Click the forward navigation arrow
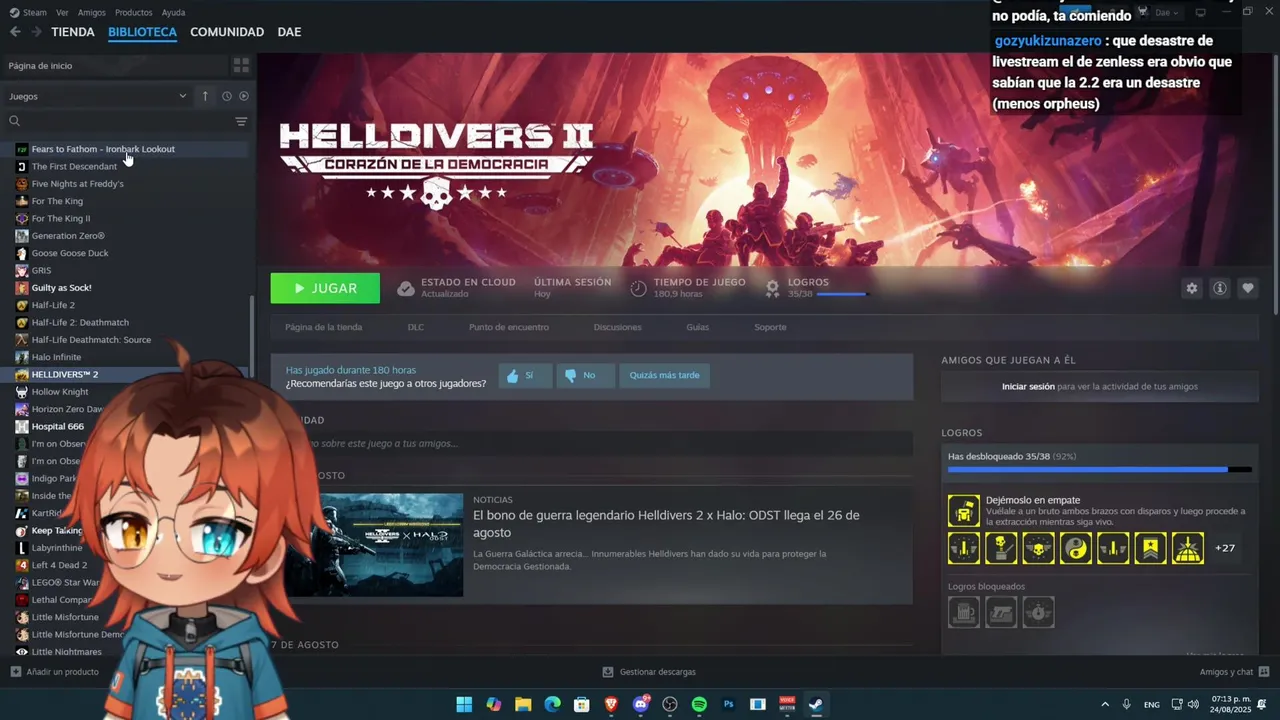 [36, 32]
